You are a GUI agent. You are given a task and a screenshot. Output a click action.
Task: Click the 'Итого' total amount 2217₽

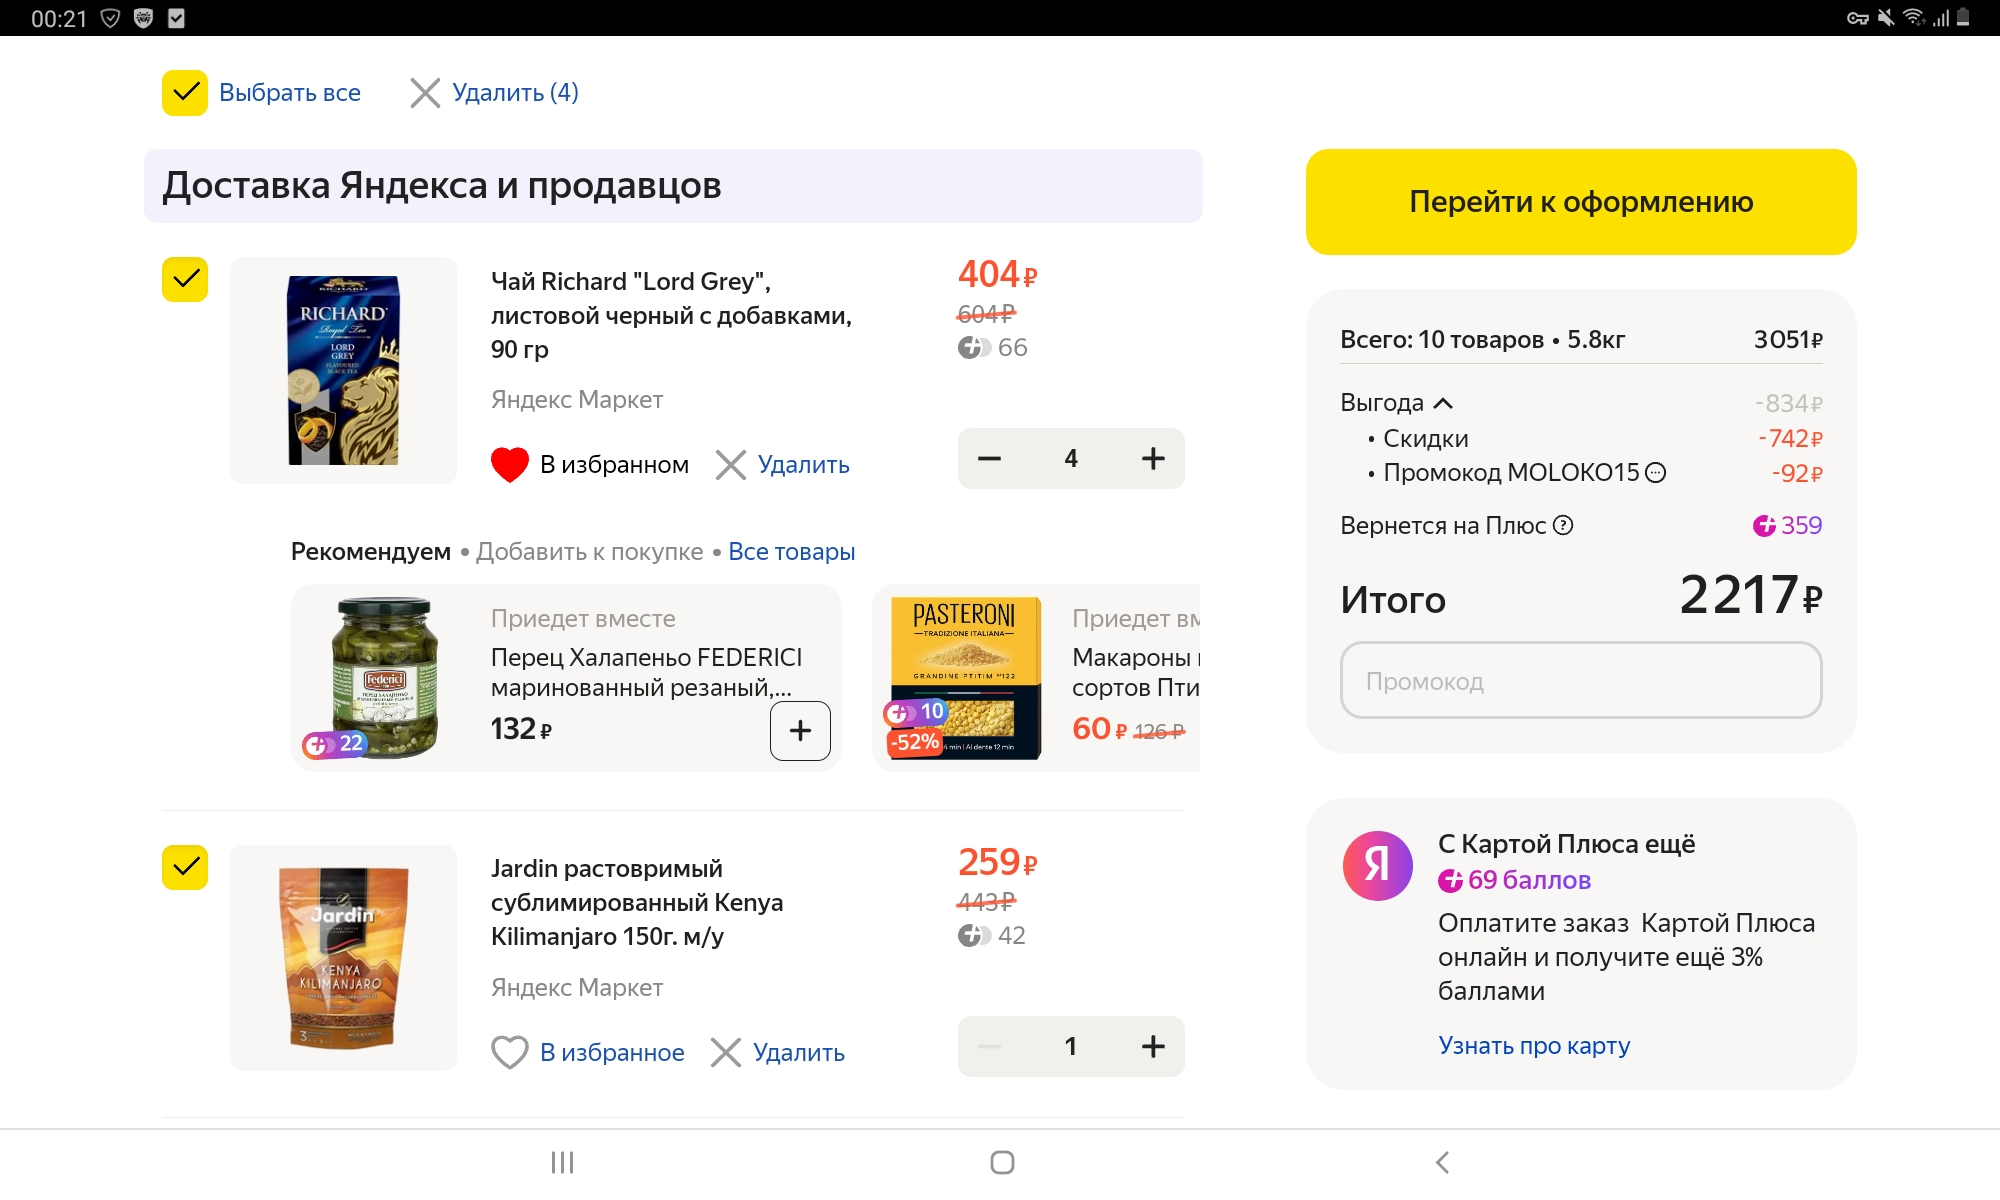coord(1750,596)
